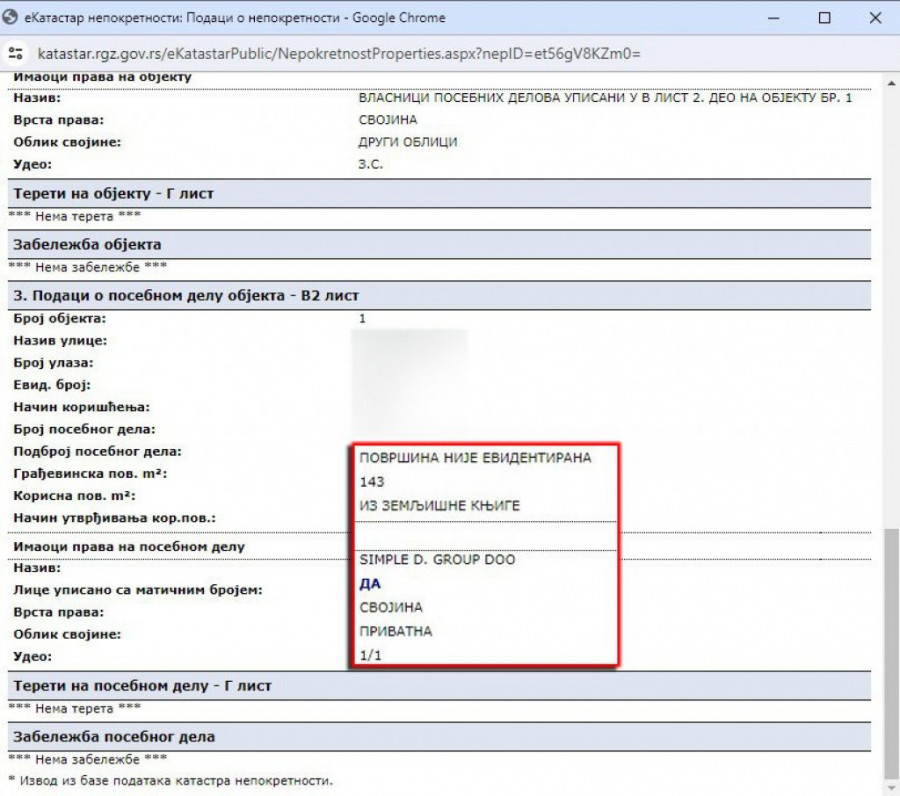Click the SIMPLE D. GROUP DOO owner name
Viewport: 900px width, 796px height.
point(437,560)
